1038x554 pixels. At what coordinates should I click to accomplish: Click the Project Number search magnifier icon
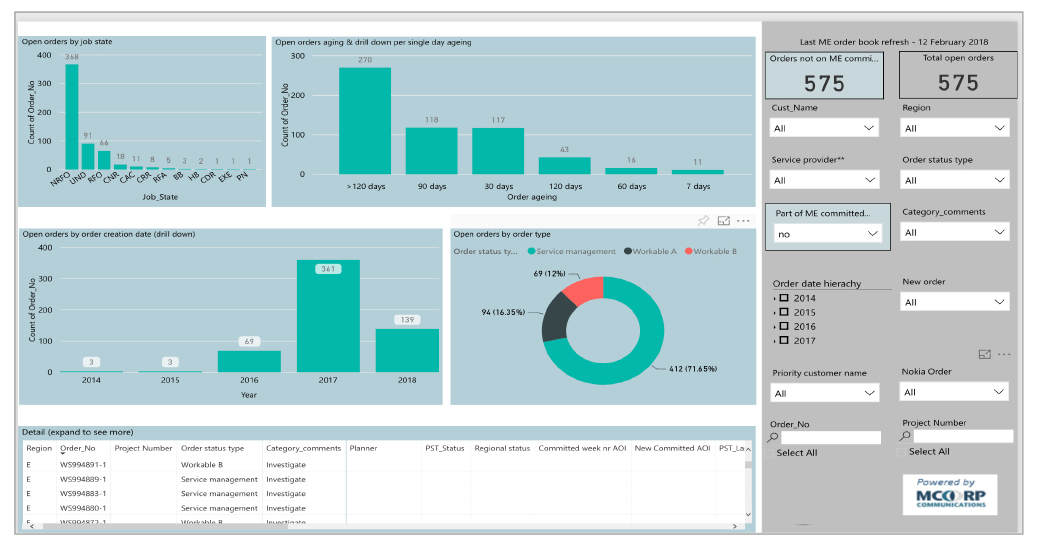click(x=906, y=437)
